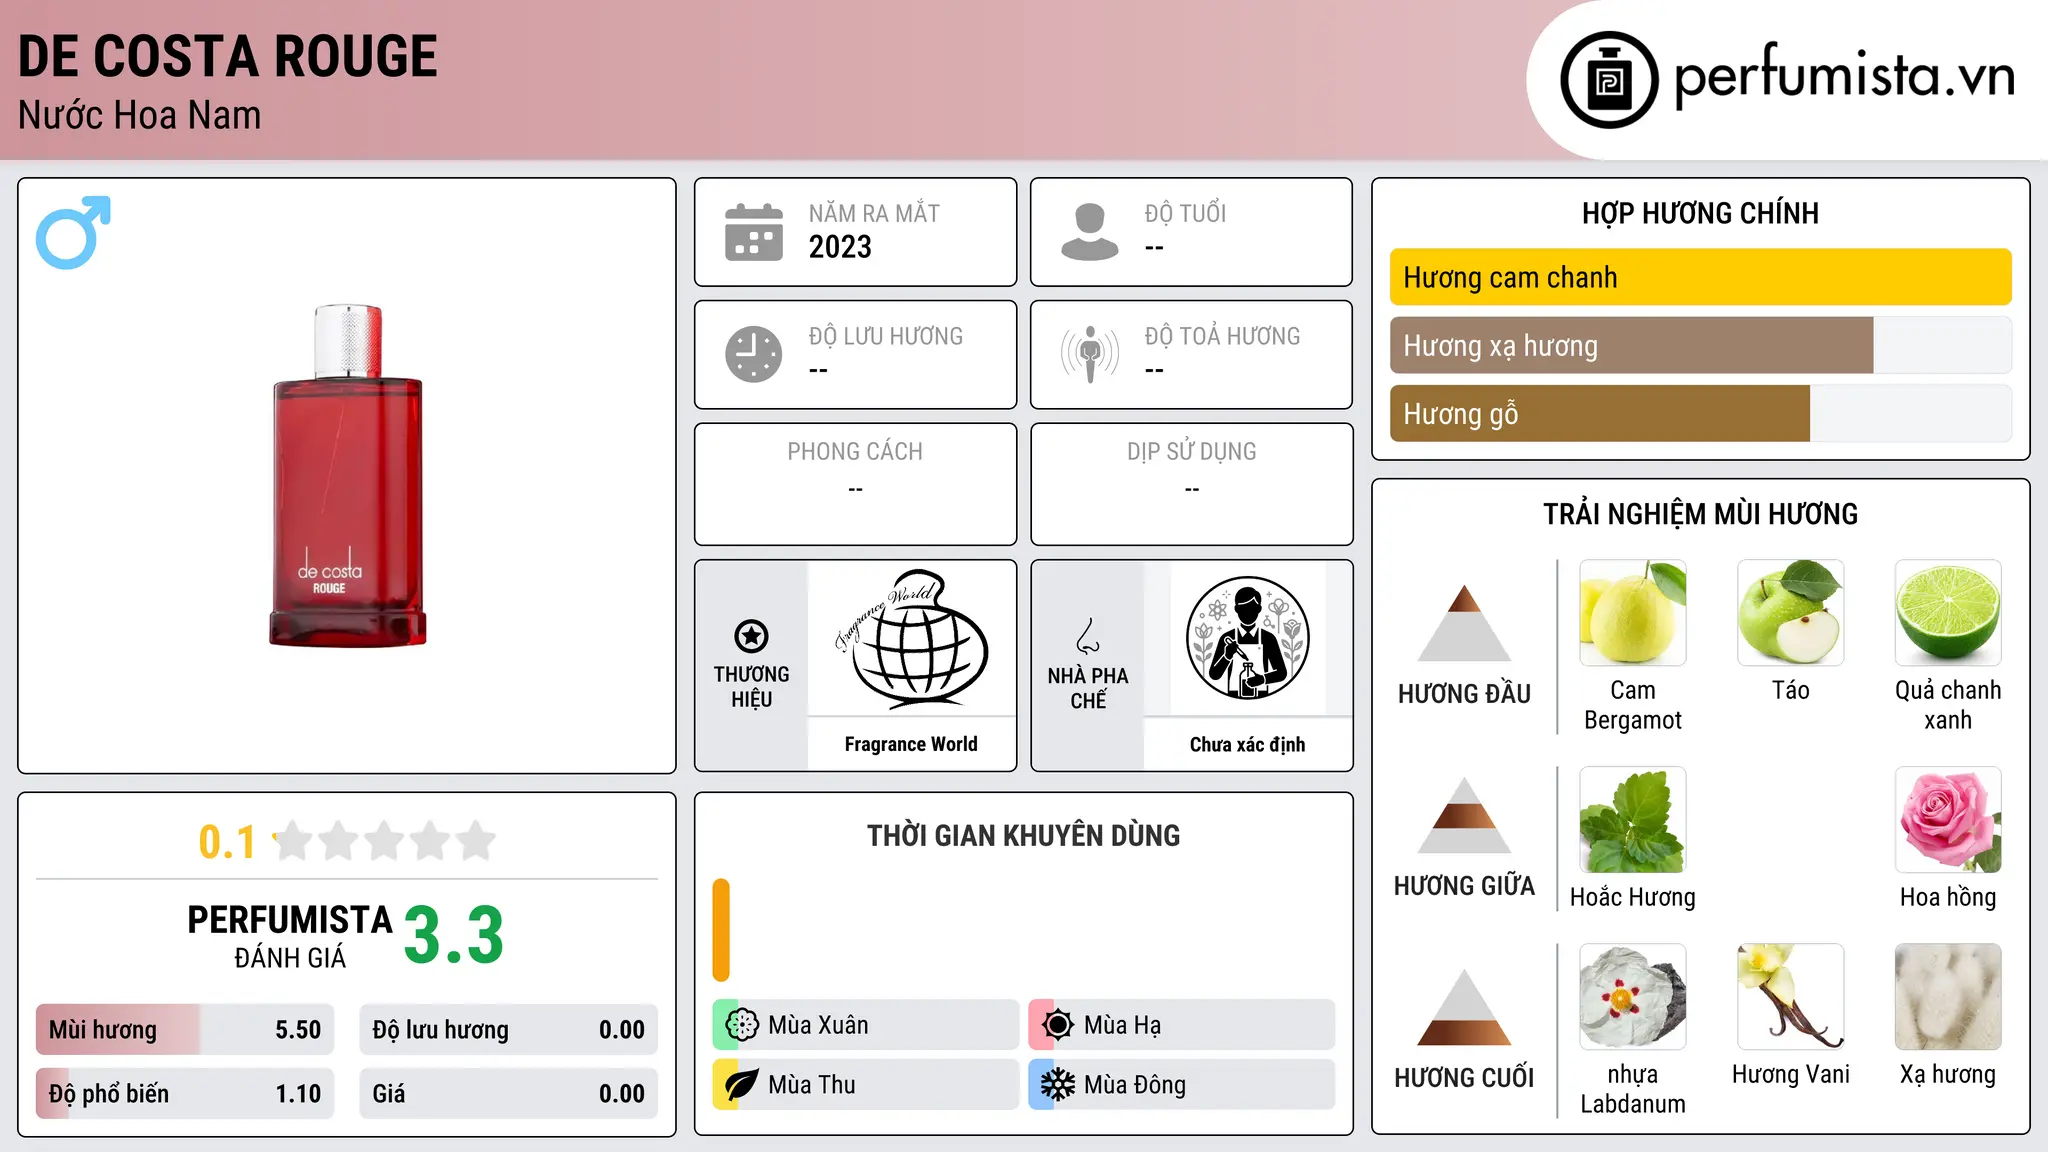Click the Thời gian khuyên dùng heading
The height and width of the screenshot is (1152, 2048).
click(1023, 836)
